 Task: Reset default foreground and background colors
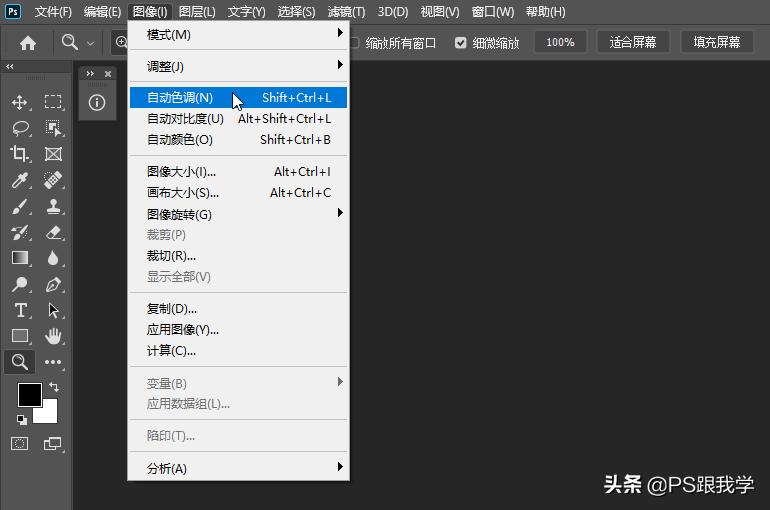(22, 420)
